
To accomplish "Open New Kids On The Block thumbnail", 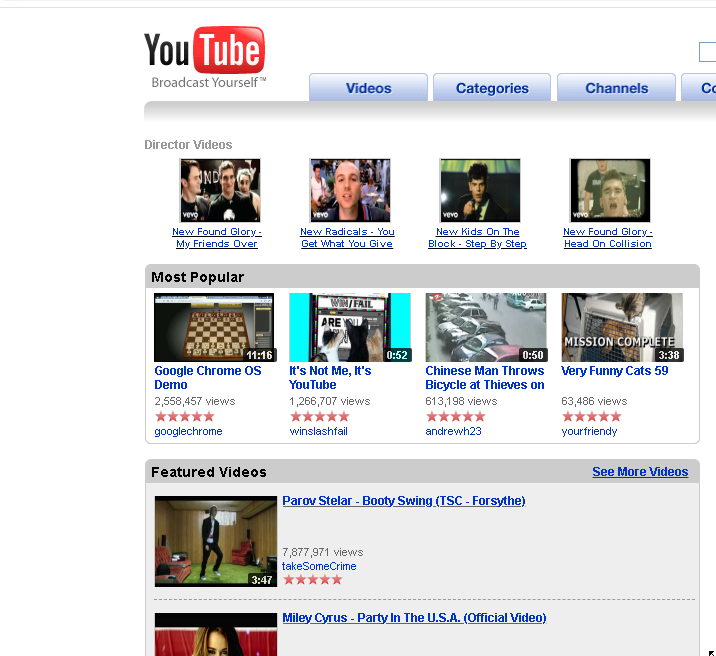I will (480, 190).
